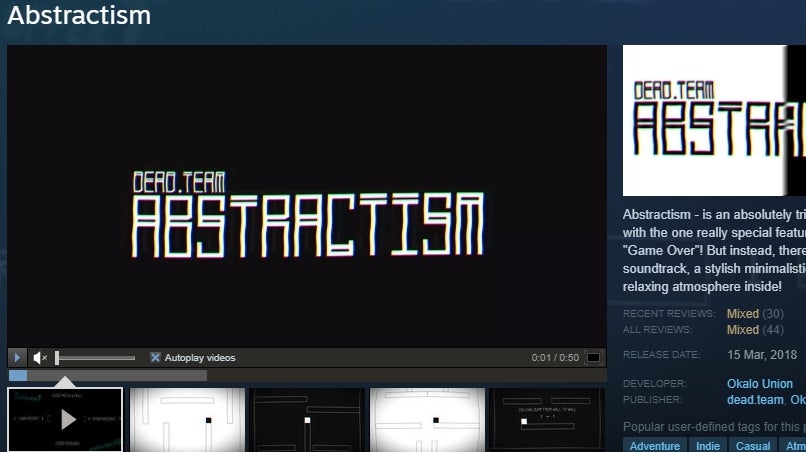Select the fifth dark screenshot thumbnail
This screenshot has width=806, height=452.
547,419
